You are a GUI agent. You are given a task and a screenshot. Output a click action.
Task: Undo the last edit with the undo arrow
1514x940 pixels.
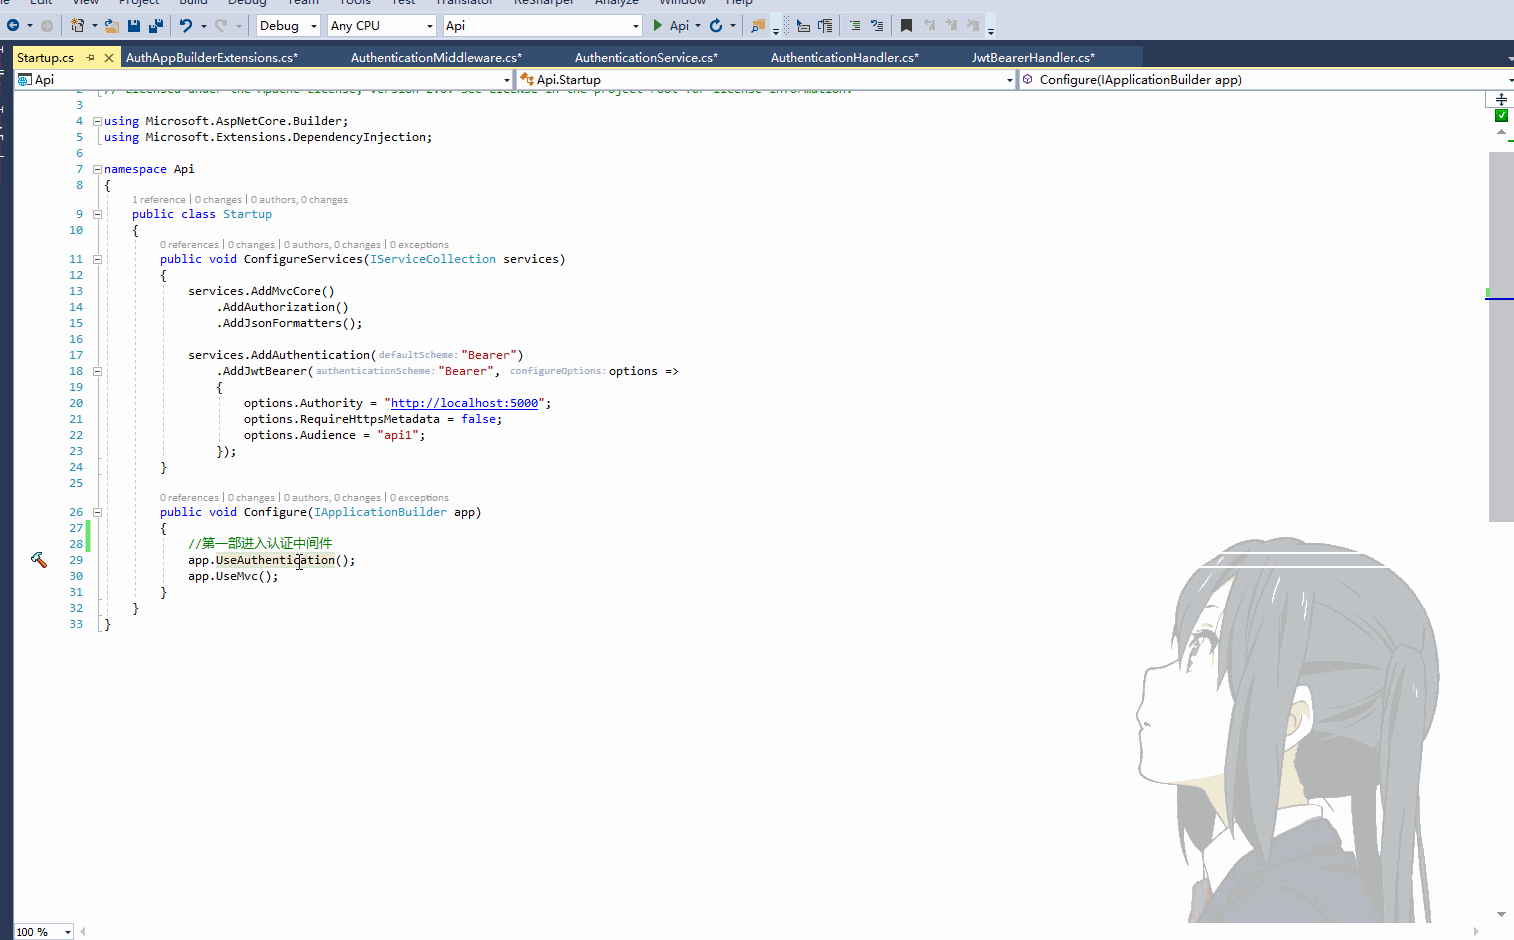[x=186, y=26]
